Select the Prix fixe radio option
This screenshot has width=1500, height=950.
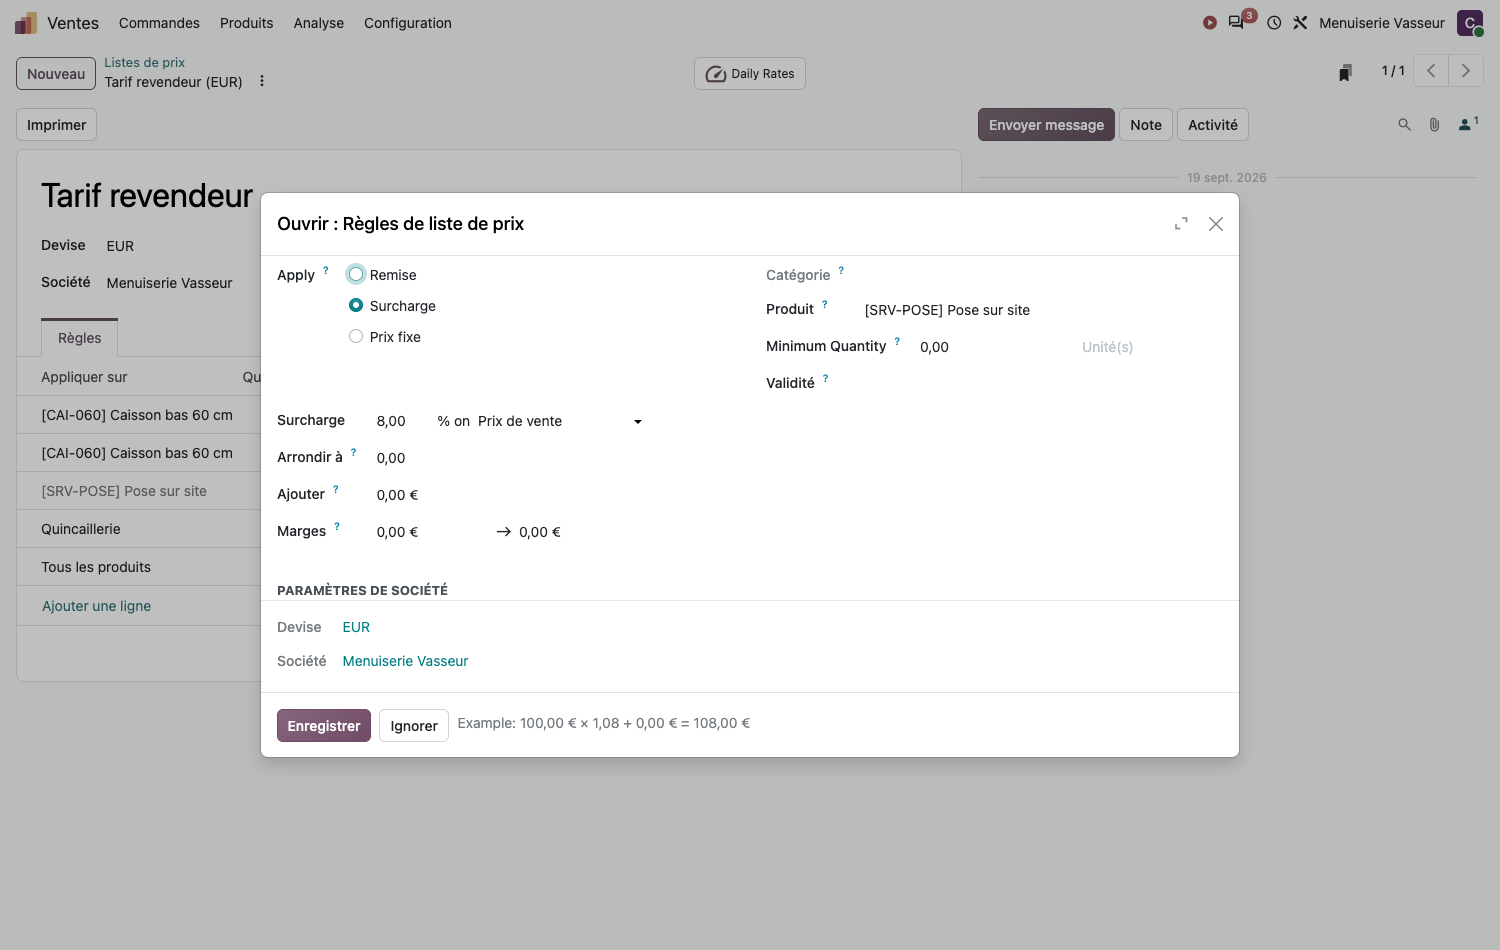click(356, 336)
